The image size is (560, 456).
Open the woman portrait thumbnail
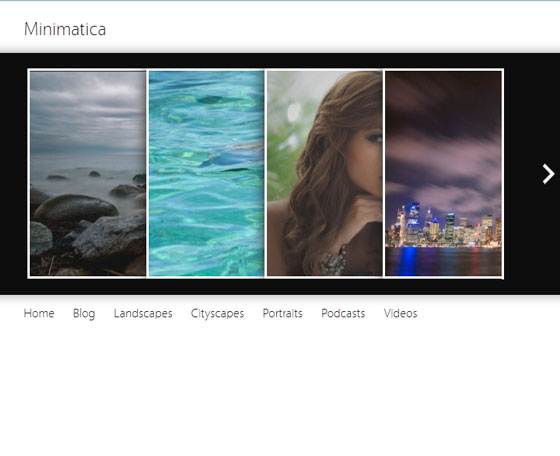(x=325, y=173)
